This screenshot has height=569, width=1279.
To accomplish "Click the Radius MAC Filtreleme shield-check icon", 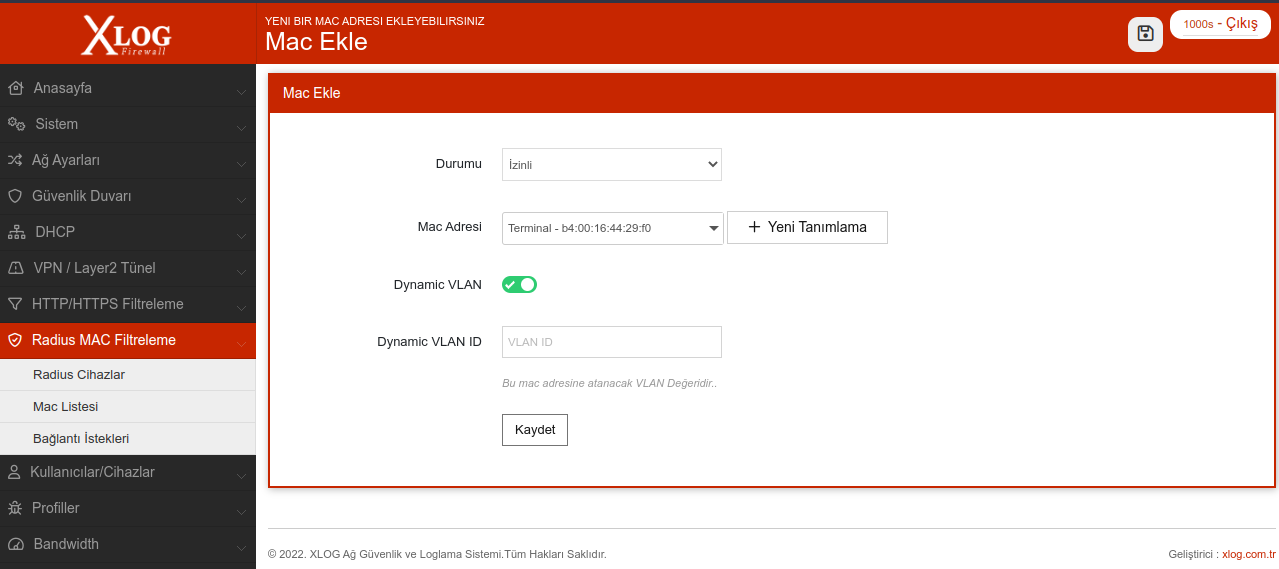I will 15,340.
